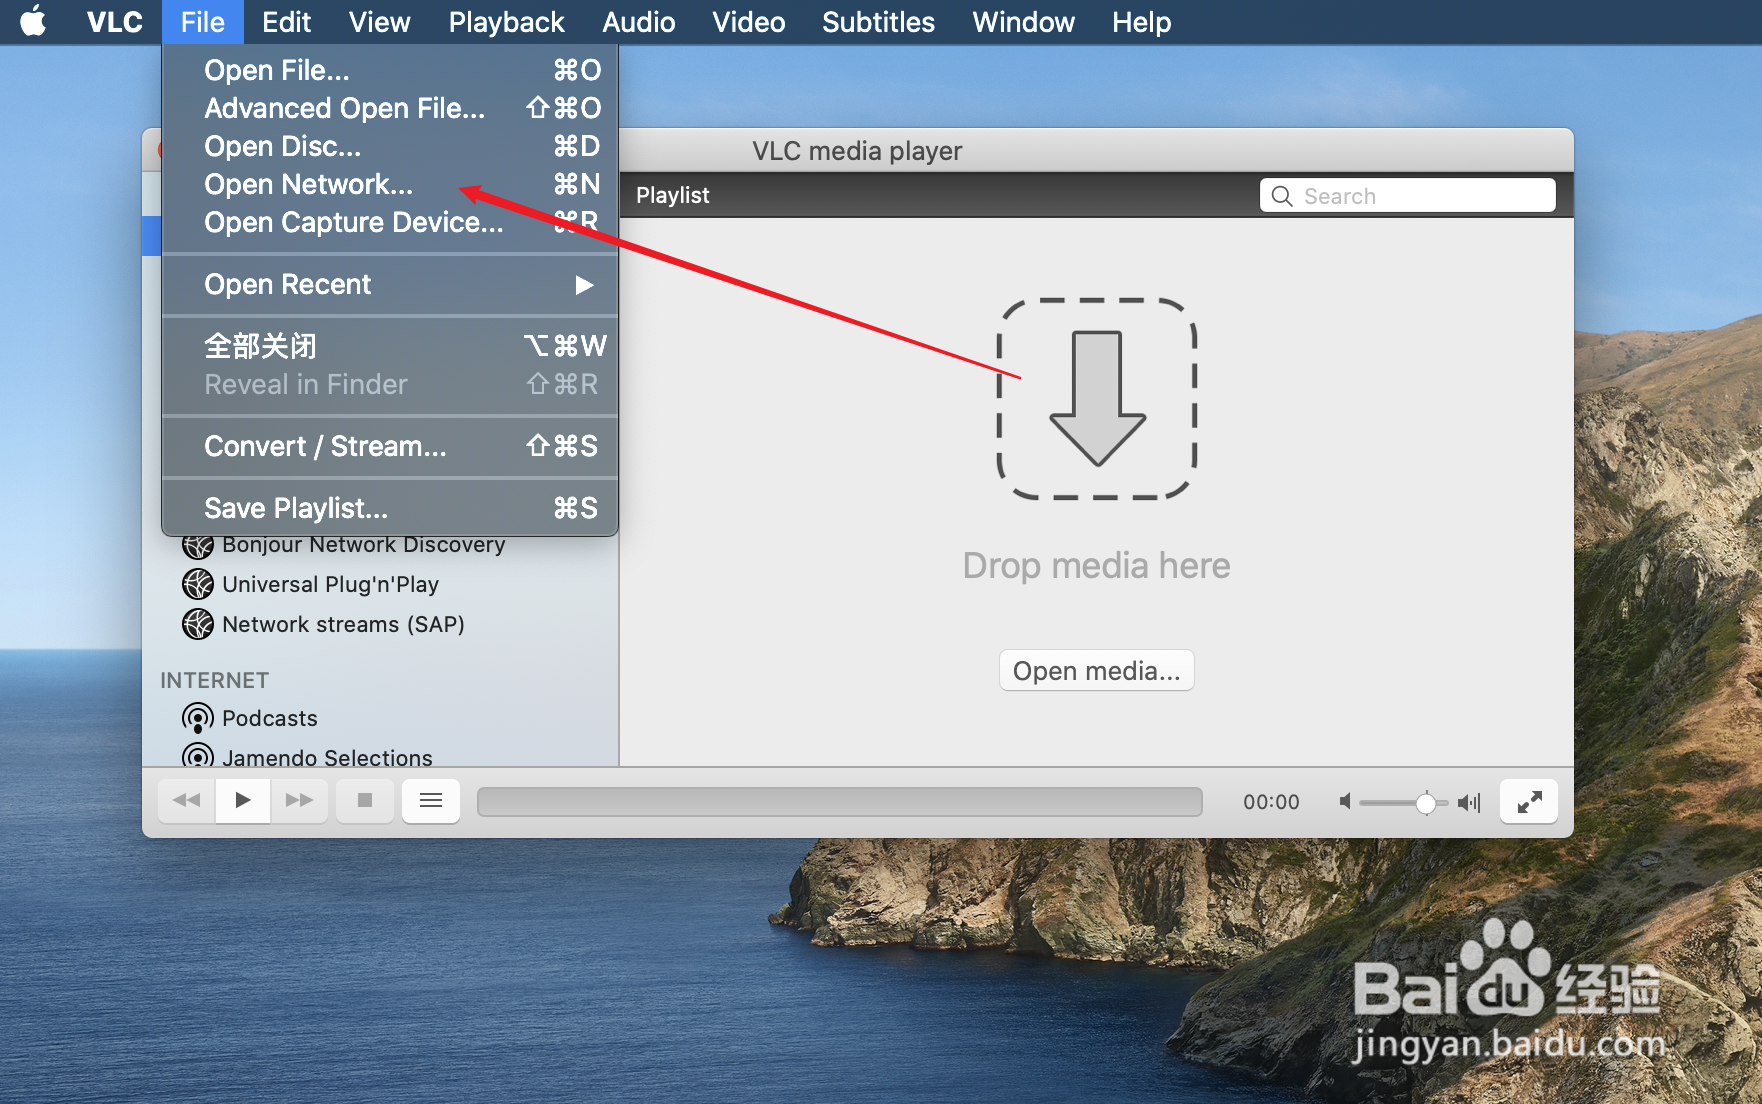
Task: Select Network streams (SAP) in sidebar
Action: 343,624
